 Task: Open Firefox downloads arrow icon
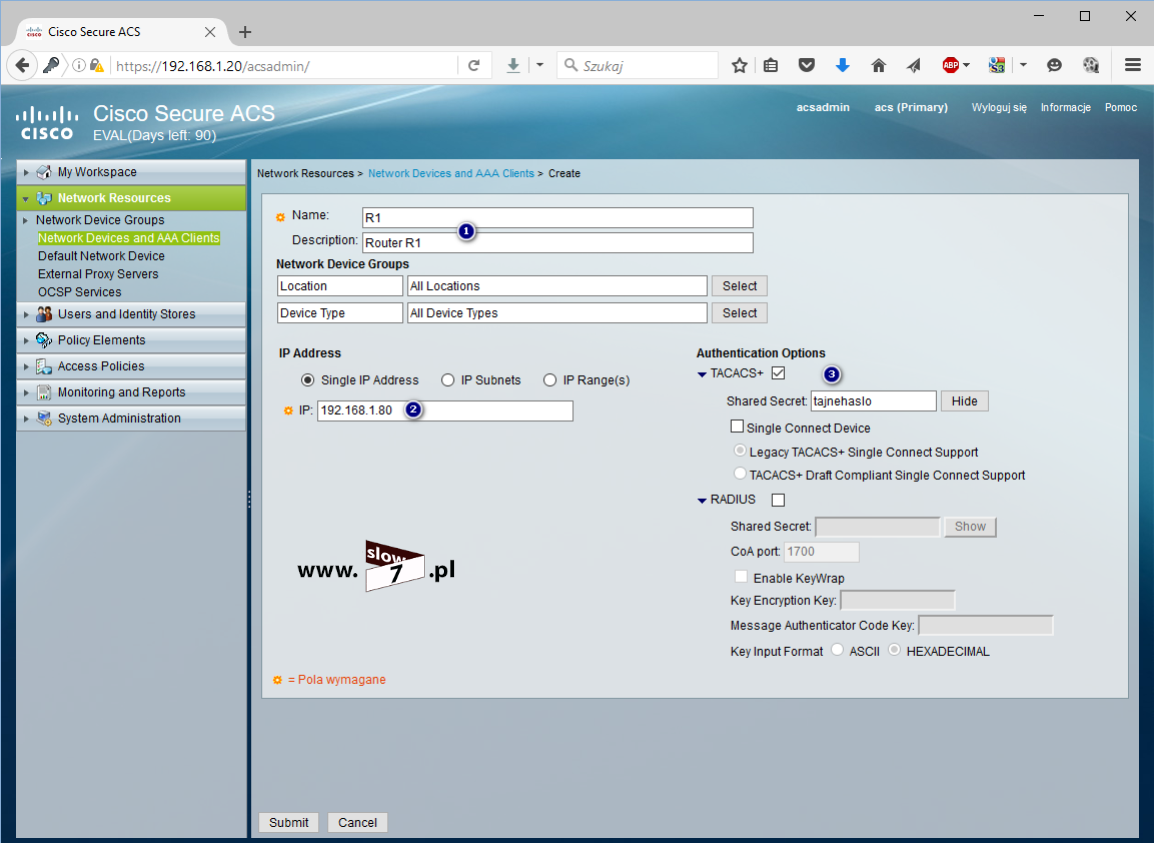[x=513, y=66]
